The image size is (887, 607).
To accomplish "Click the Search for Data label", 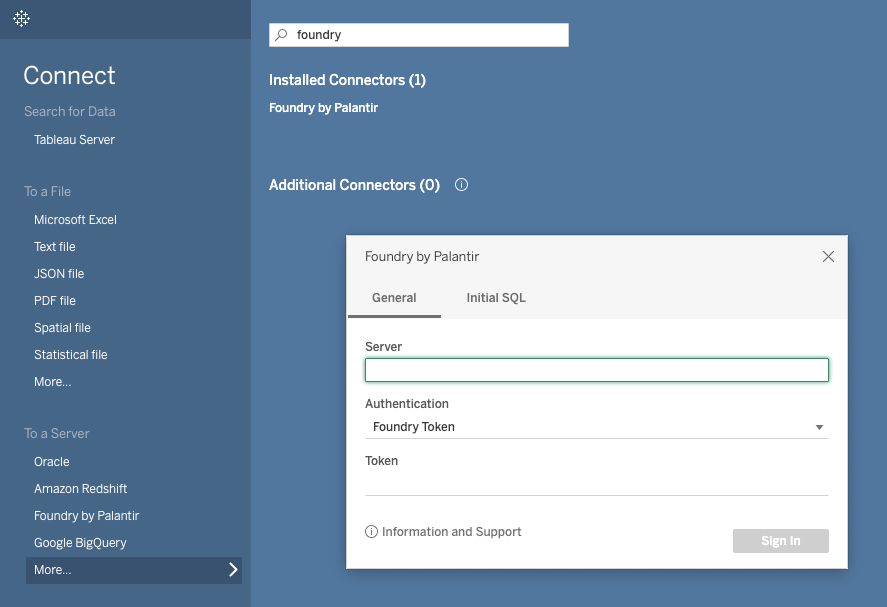I will pos(70,111).
